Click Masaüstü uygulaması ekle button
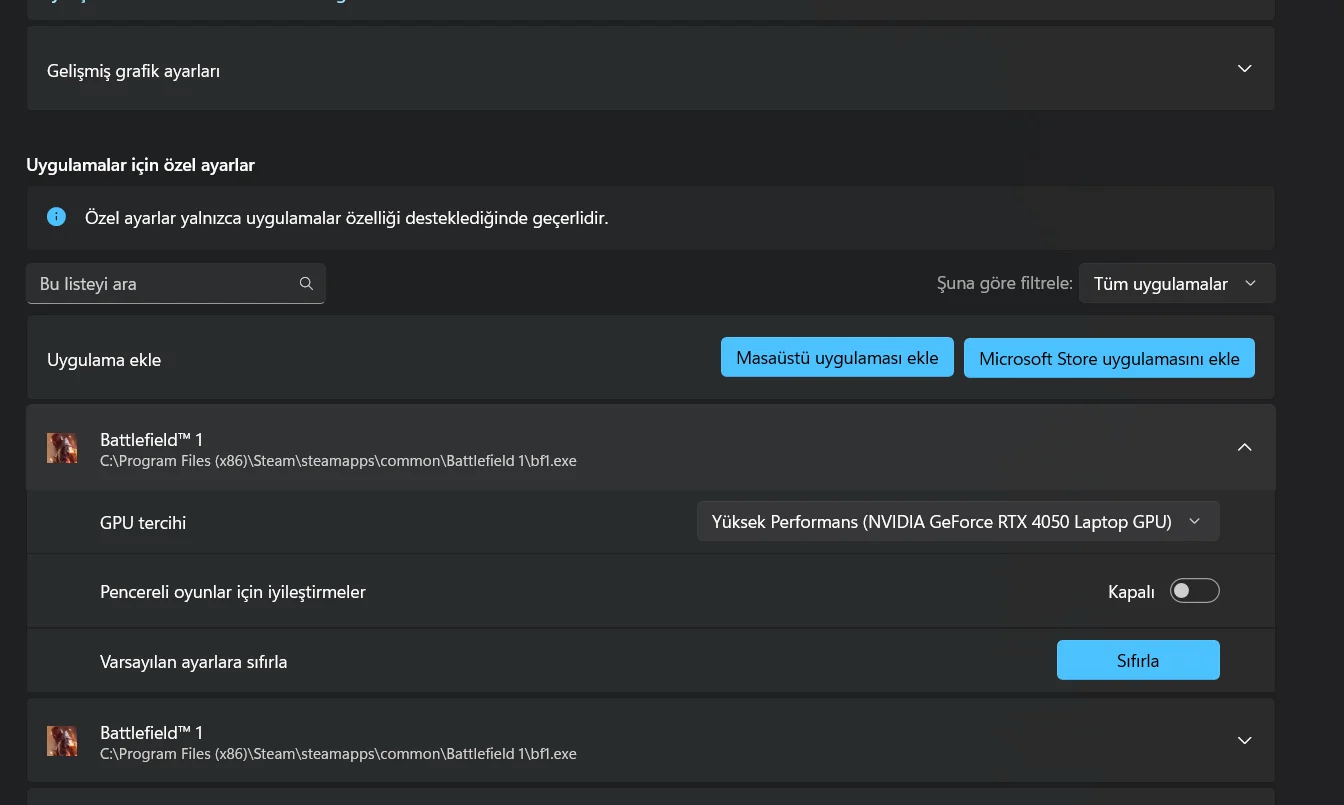Screen dimensions: 1344x805 (x=837, y=358)
